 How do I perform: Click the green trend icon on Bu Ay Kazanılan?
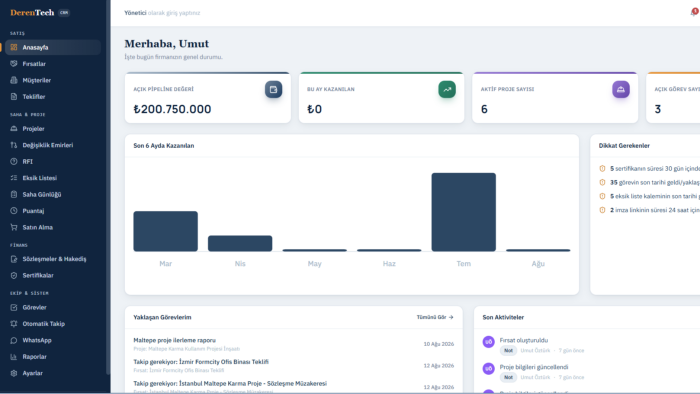pos(447,89)
